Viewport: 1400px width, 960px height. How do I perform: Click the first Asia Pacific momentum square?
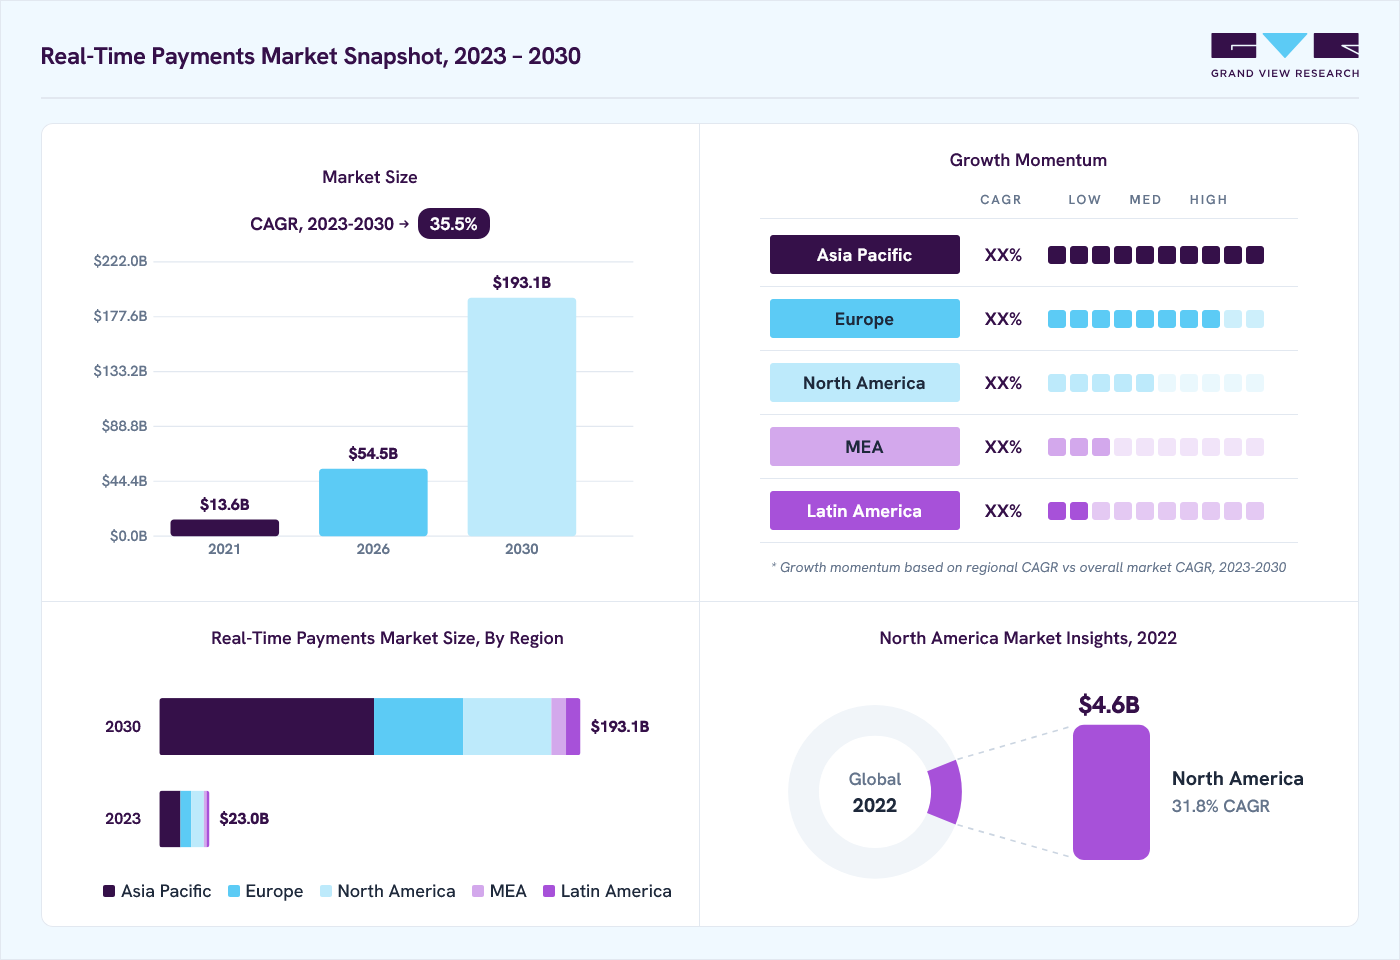click(x=1057, y=255)
